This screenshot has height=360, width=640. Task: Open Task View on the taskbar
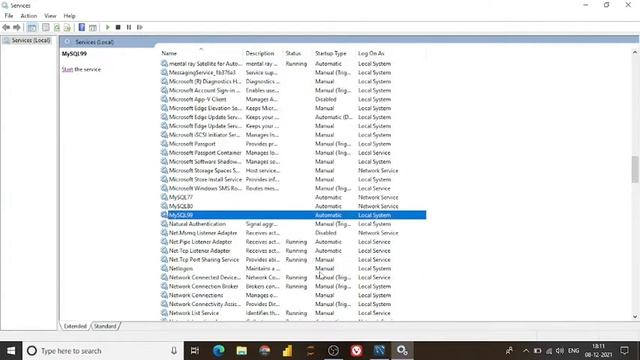[195, 351]
